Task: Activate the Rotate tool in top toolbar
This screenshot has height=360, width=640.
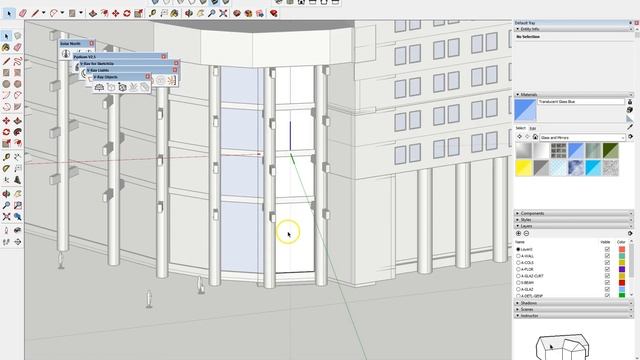Action: coord(127,13)
